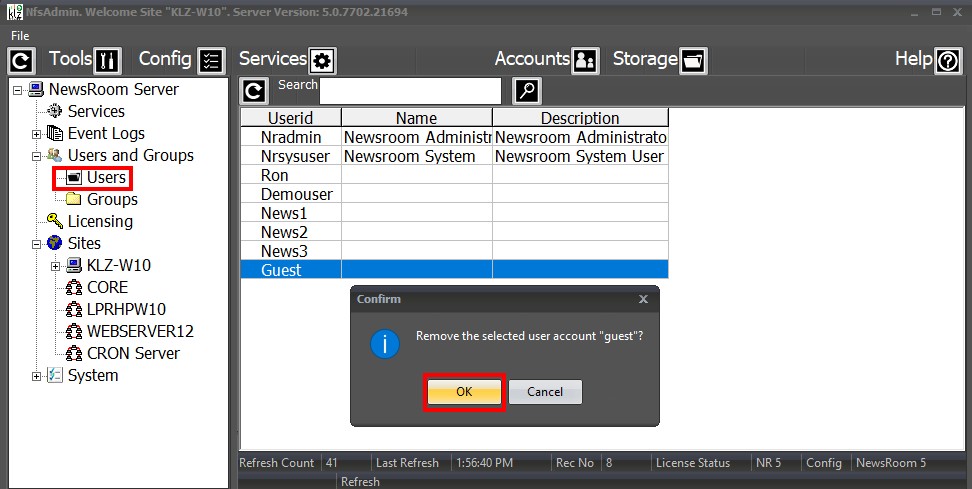Screen dimensions: 972x489
Task: Click the Event Logs icon
Action: pyautogui.click(x=55, y=133)
